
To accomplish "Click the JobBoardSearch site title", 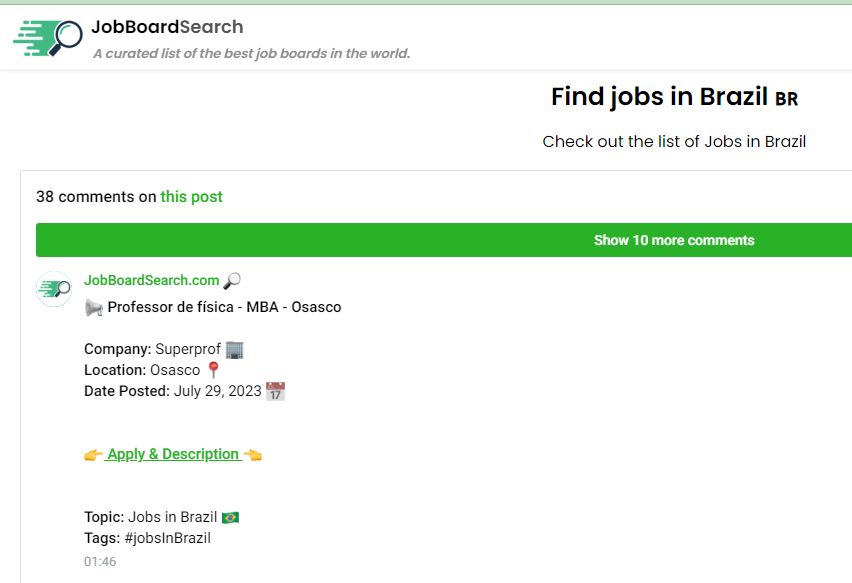I will (x=166, y=27).
